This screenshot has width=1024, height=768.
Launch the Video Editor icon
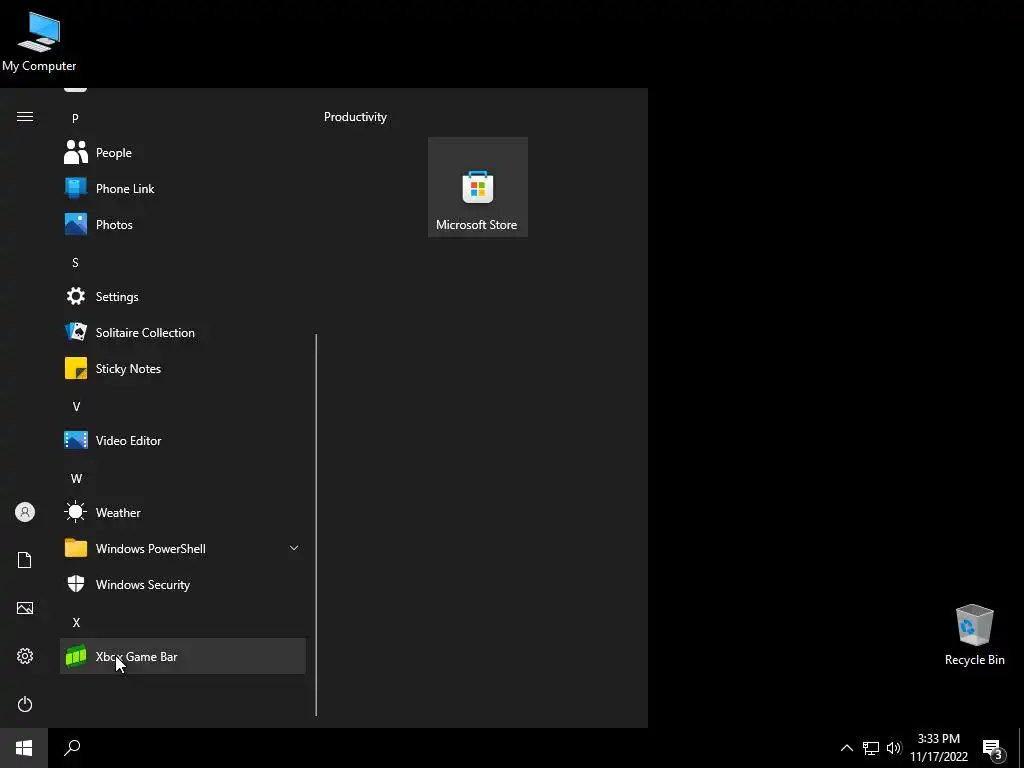(76, 440)
